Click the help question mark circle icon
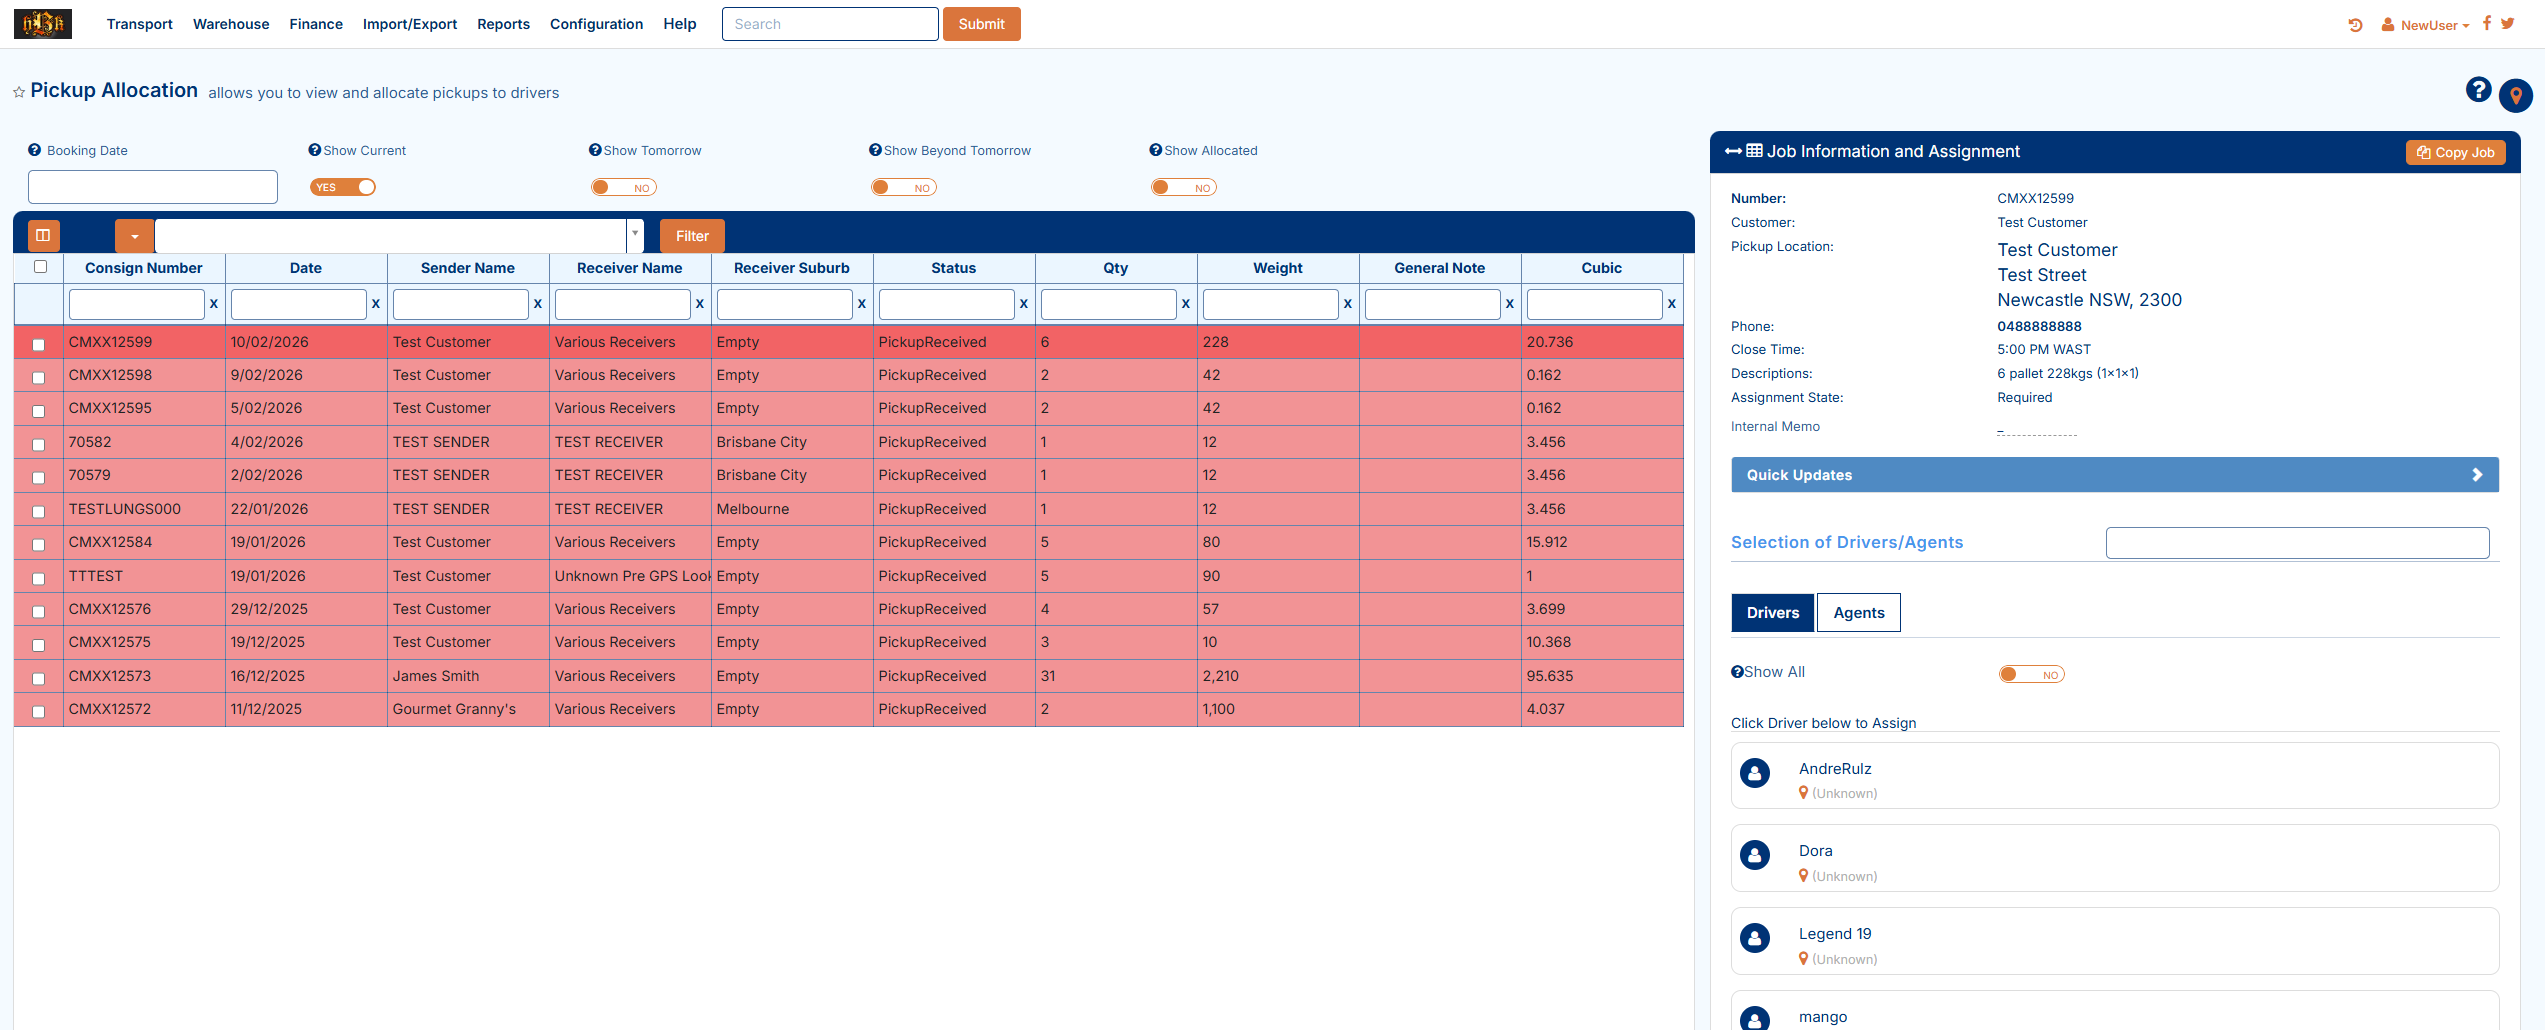 tap(2478, 91)
